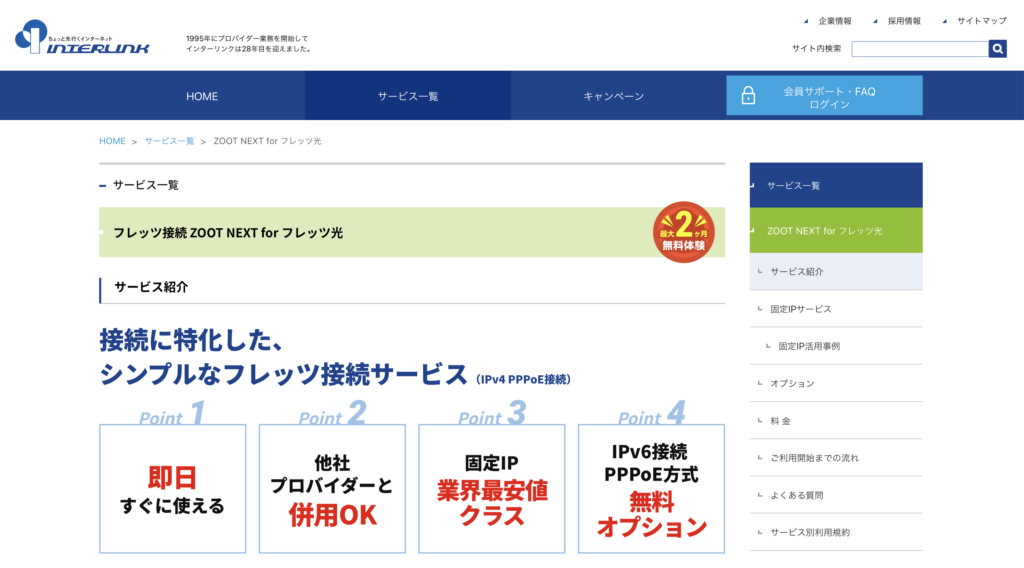Open よくある質問 in the sidebar

coord(836,495)
